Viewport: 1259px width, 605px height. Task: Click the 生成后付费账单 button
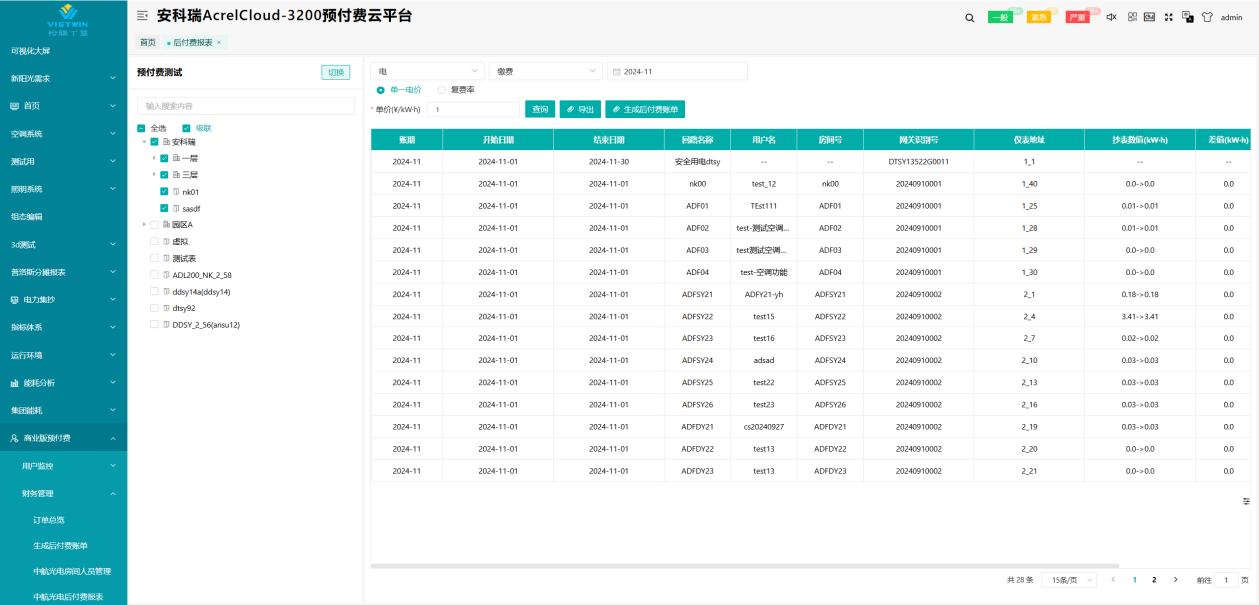click(x=645, y=109)
